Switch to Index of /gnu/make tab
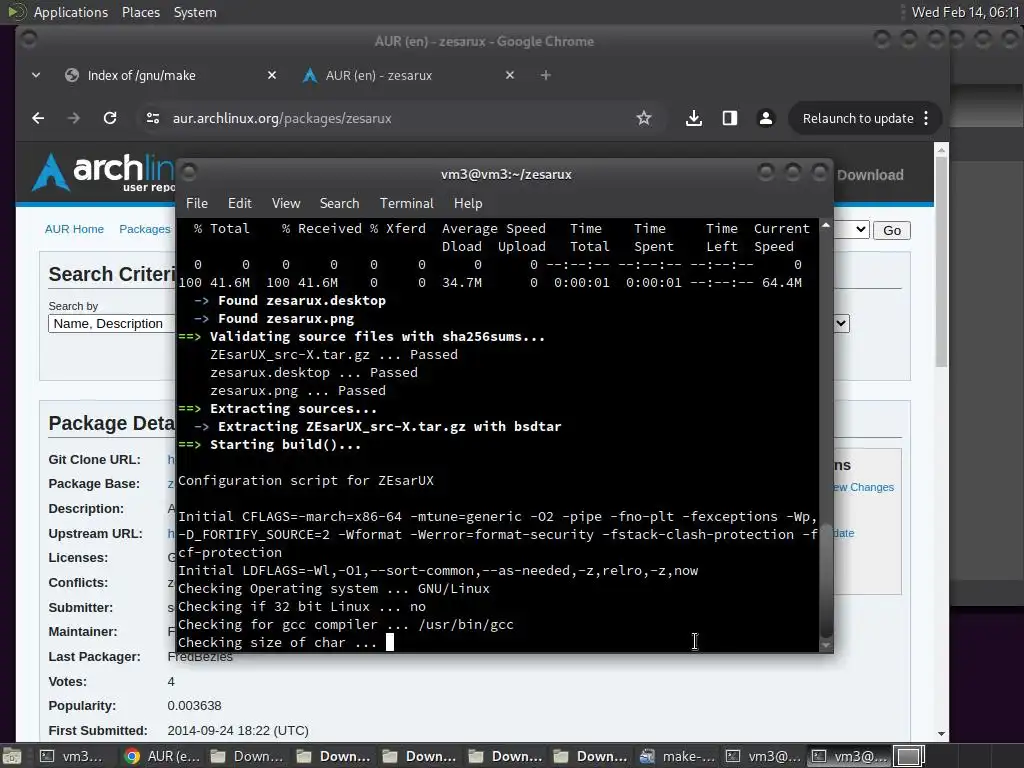The image size is (1024, 768). coord(142,75)
